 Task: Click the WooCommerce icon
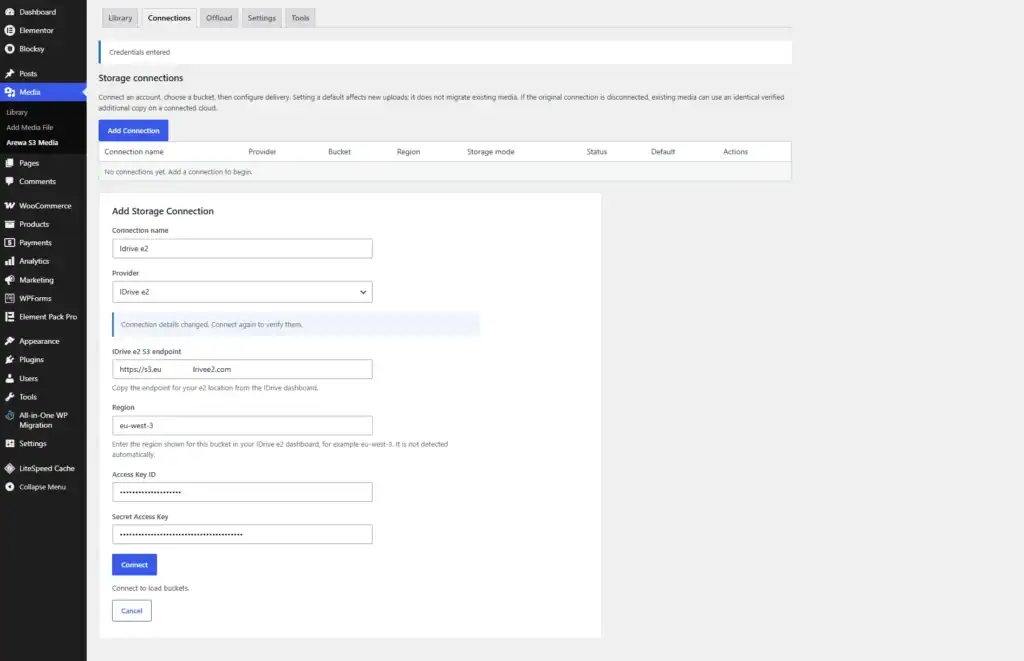pyautogui.click(x=10, y=206)
